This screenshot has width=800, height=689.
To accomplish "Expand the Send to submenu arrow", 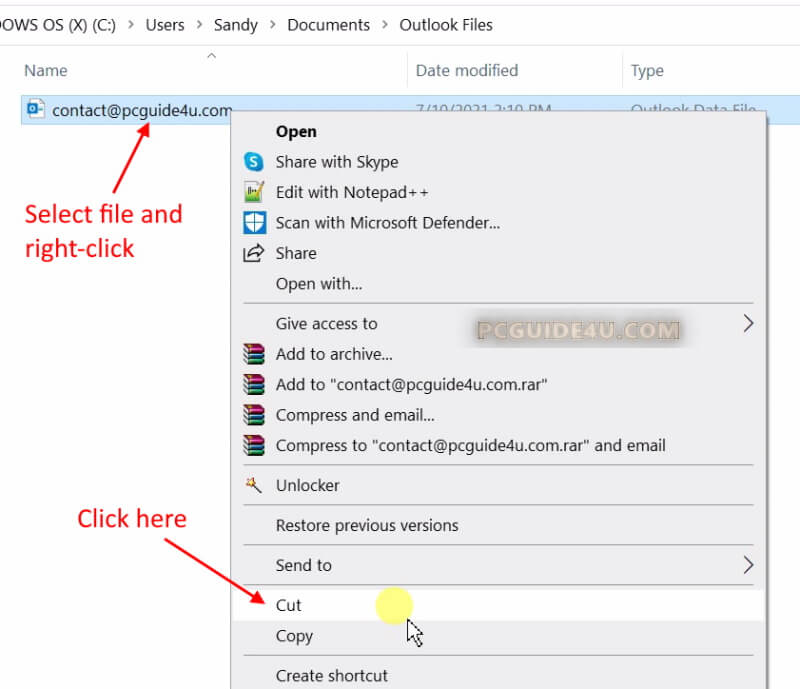I will point(747,565).
